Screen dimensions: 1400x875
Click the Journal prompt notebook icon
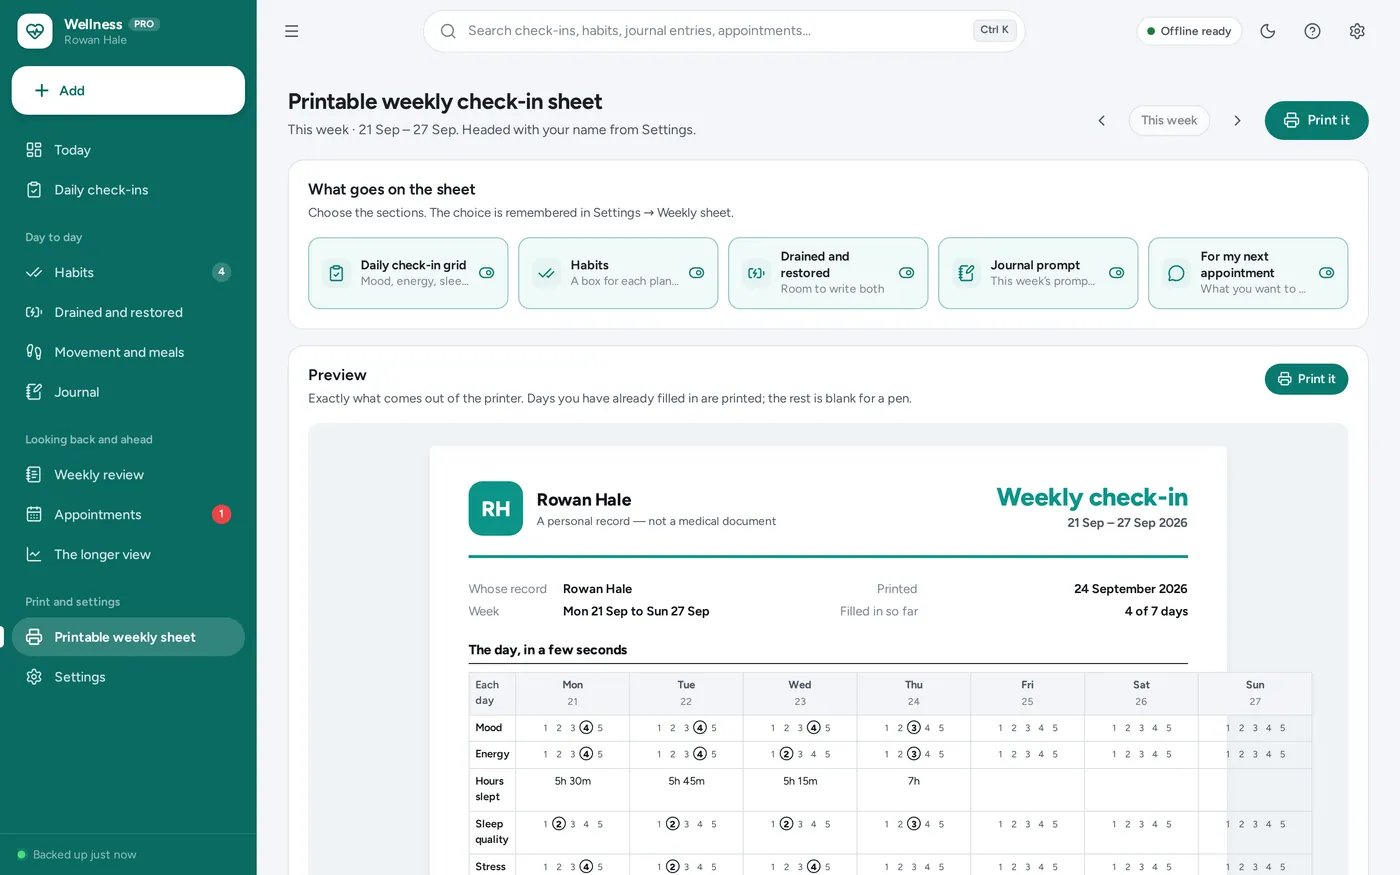(x=967, y=273)
